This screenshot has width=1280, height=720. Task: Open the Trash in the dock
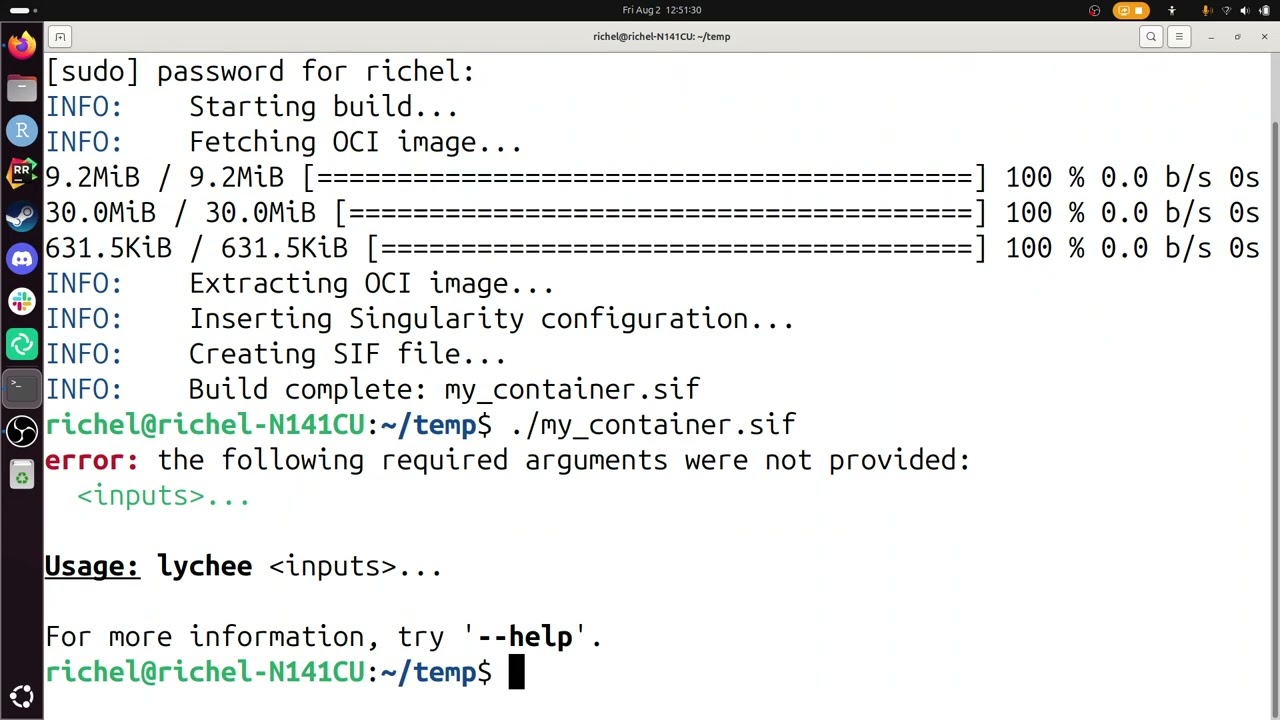[22, 475]
